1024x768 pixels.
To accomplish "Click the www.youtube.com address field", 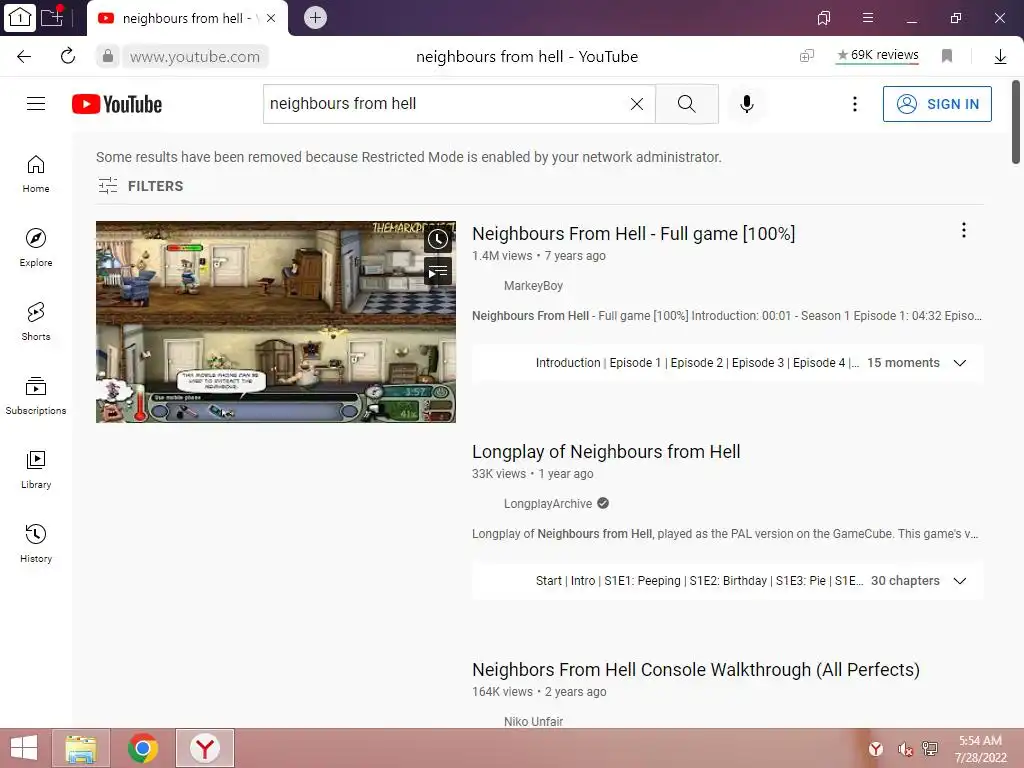I will (x=195, y=57).
